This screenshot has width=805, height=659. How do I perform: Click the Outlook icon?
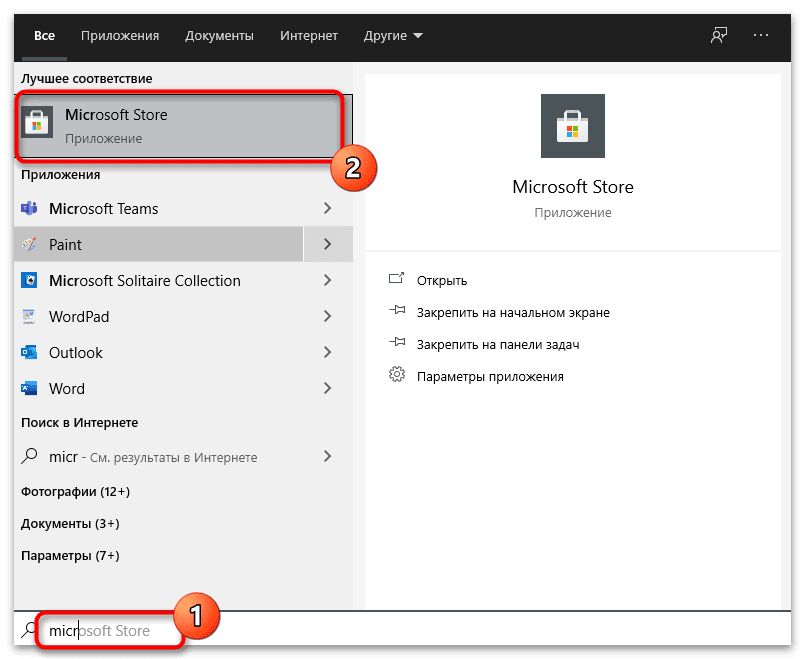[x=29, y=352]
